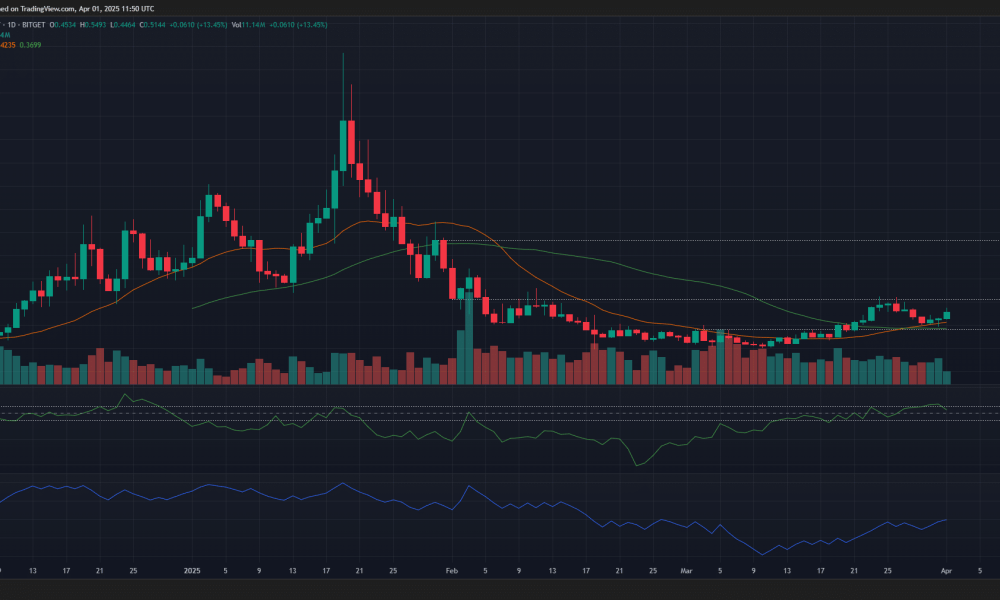
Task: Click the upper dotted horizontal price level line
Action: (723, 241)
